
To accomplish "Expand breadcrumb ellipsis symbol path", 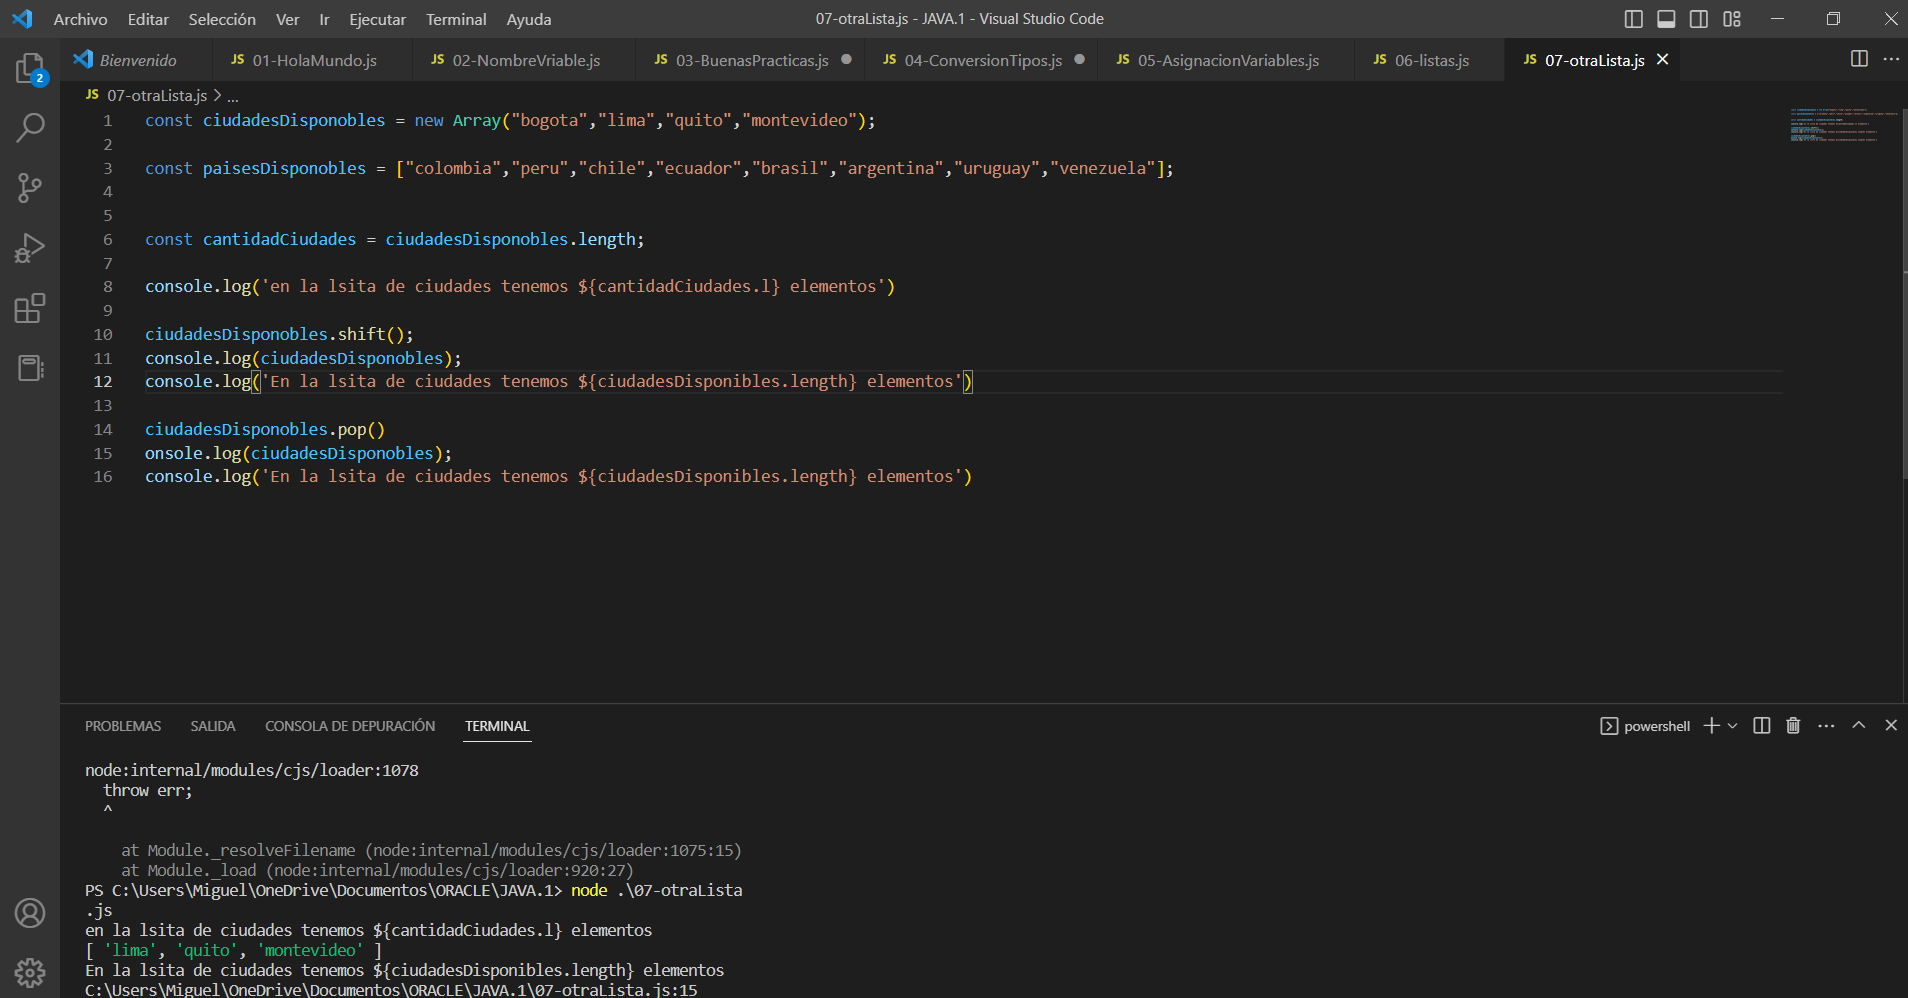I will pos(233,96).
